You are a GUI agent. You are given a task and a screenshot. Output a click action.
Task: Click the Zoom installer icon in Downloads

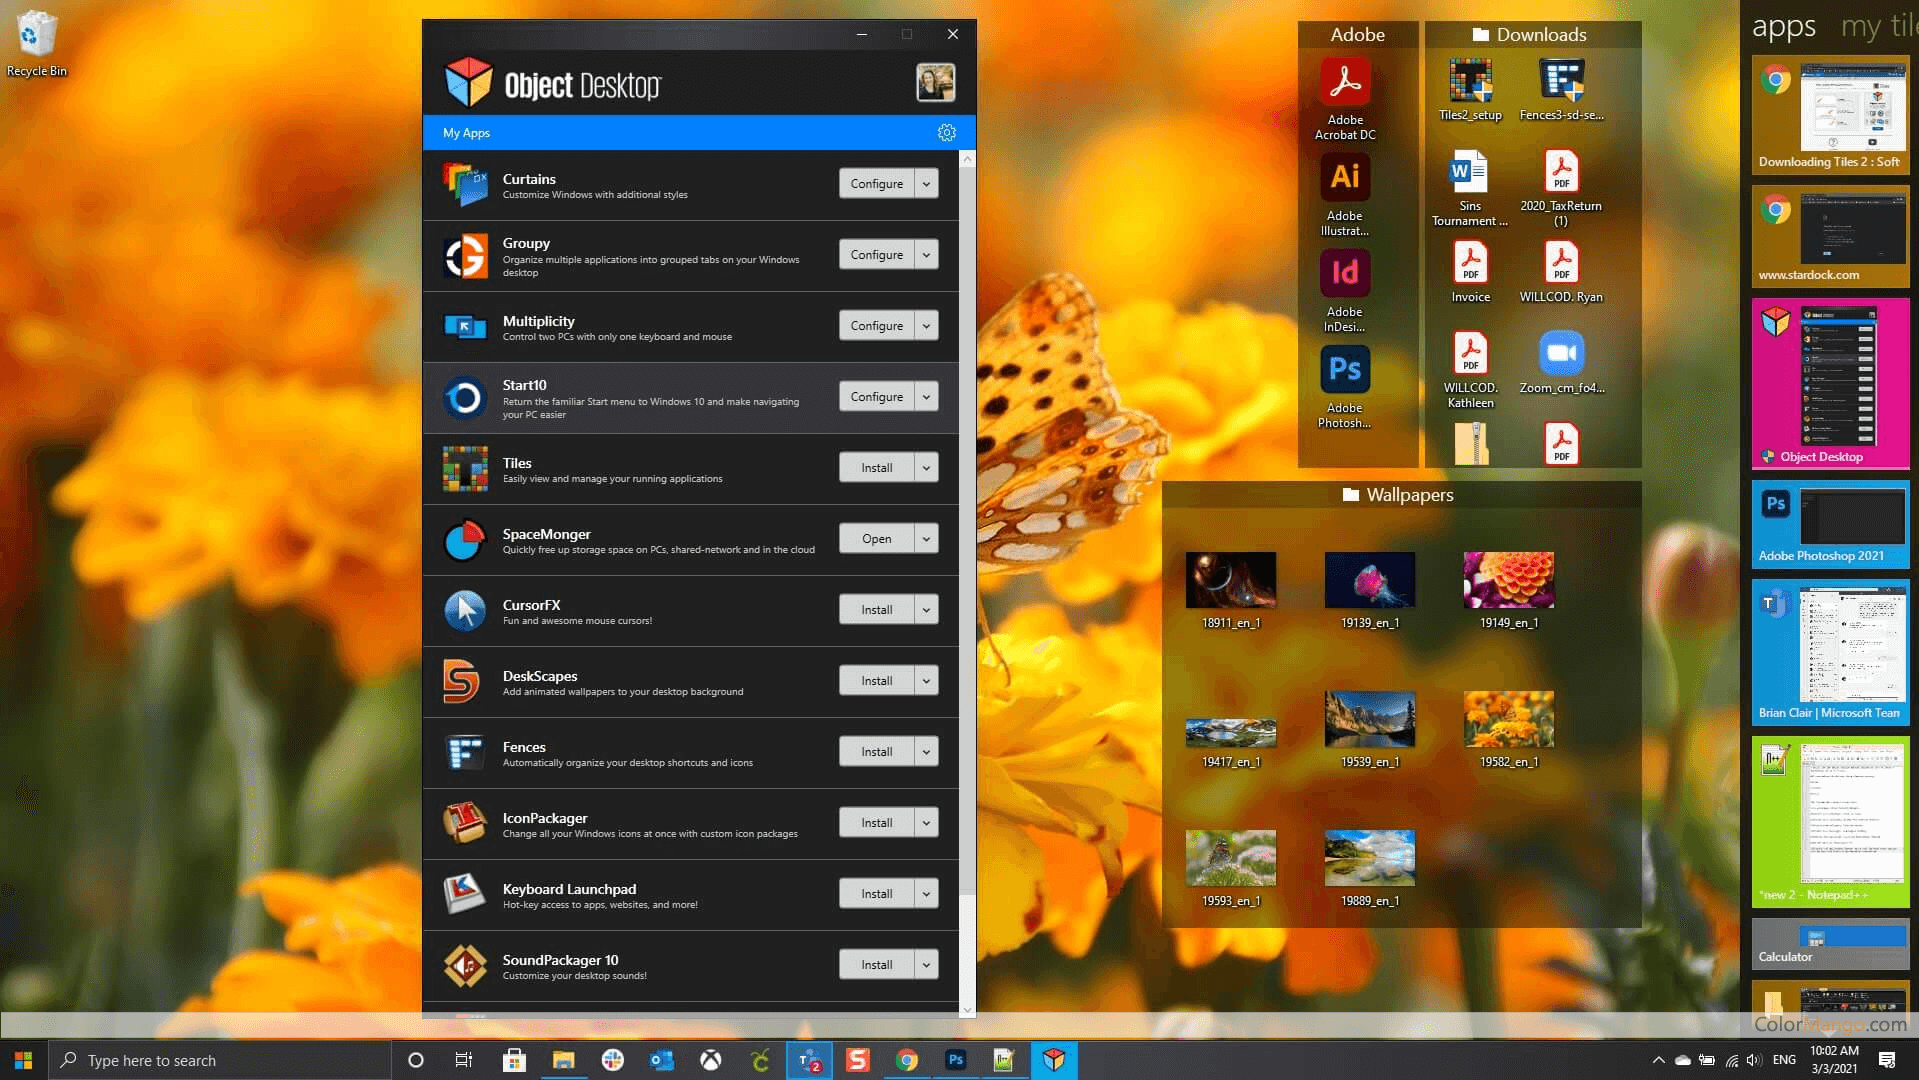click(1560, 354)
